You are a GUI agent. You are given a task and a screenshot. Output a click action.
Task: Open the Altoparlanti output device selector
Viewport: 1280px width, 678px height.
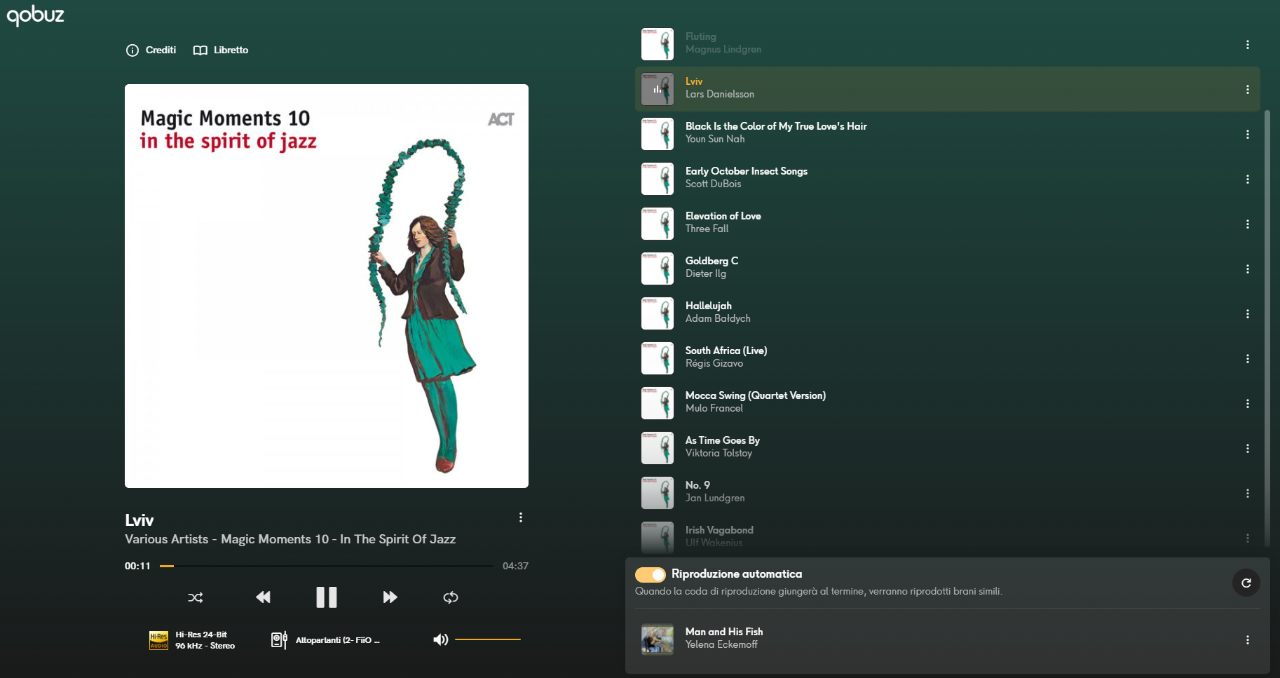(x=326, y=640)
